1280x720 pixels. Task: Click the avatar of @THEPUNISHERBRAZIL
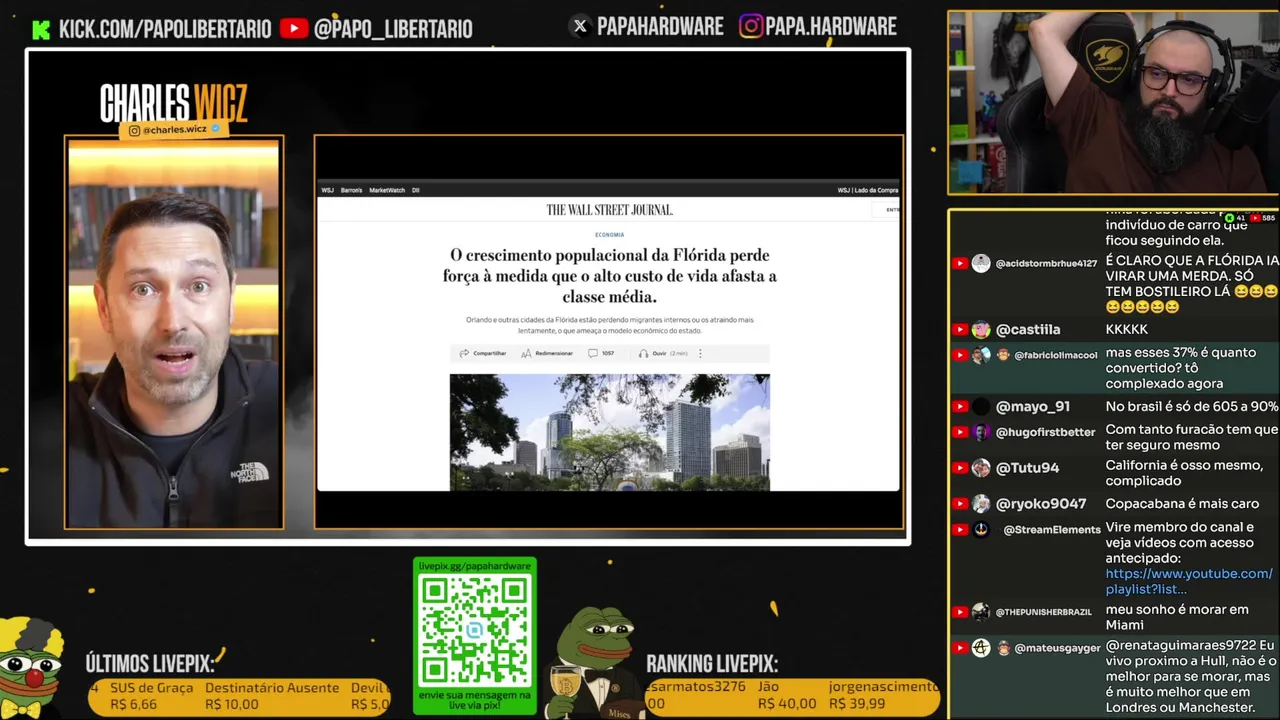tap(981, 612)
